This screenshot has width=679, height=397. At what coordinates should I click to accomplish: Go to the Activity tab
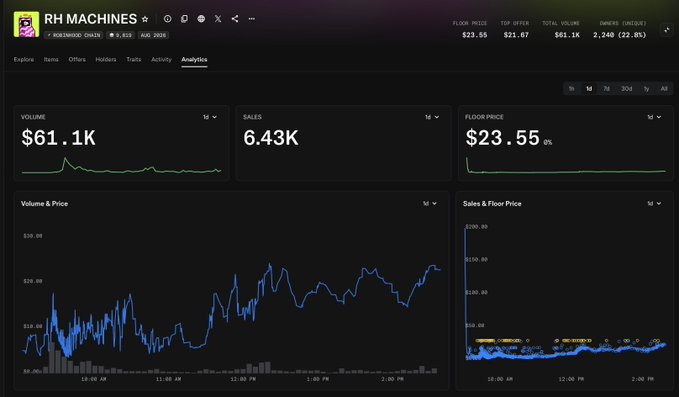tap(162, 59)
